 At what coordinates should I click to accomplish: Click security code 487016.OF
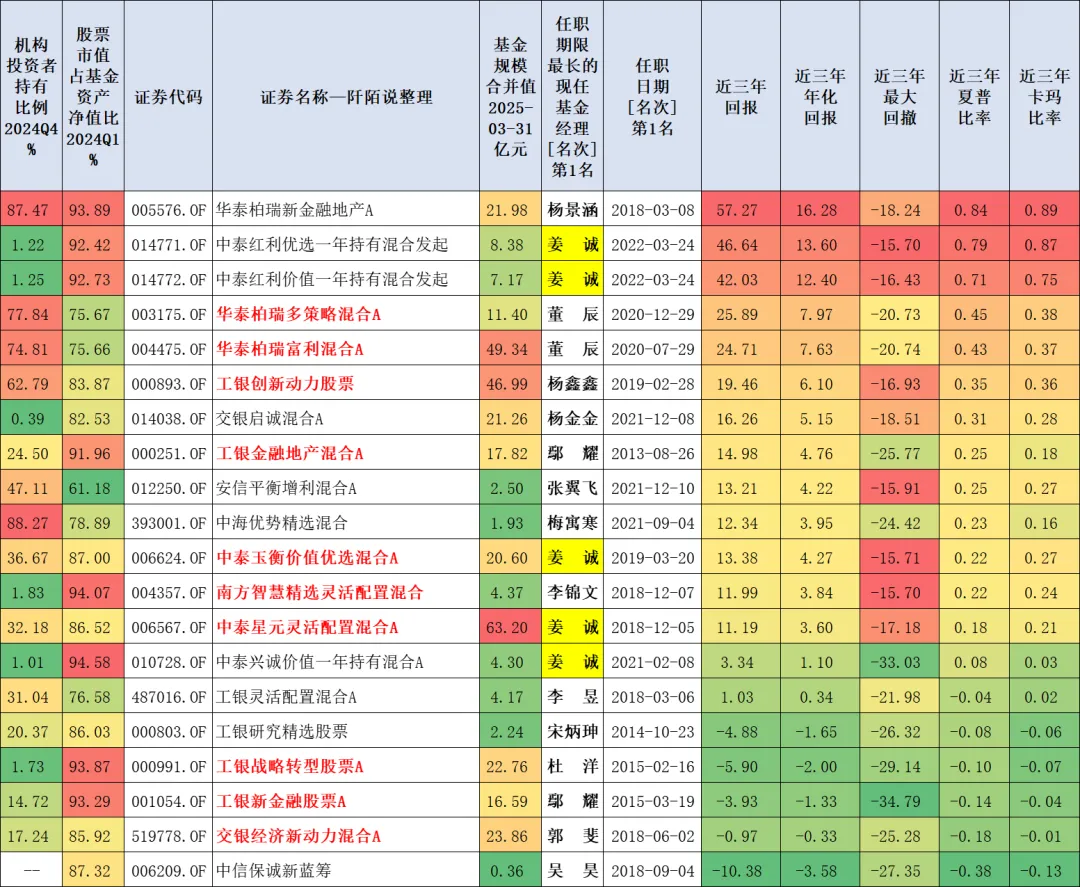[169, 697]
